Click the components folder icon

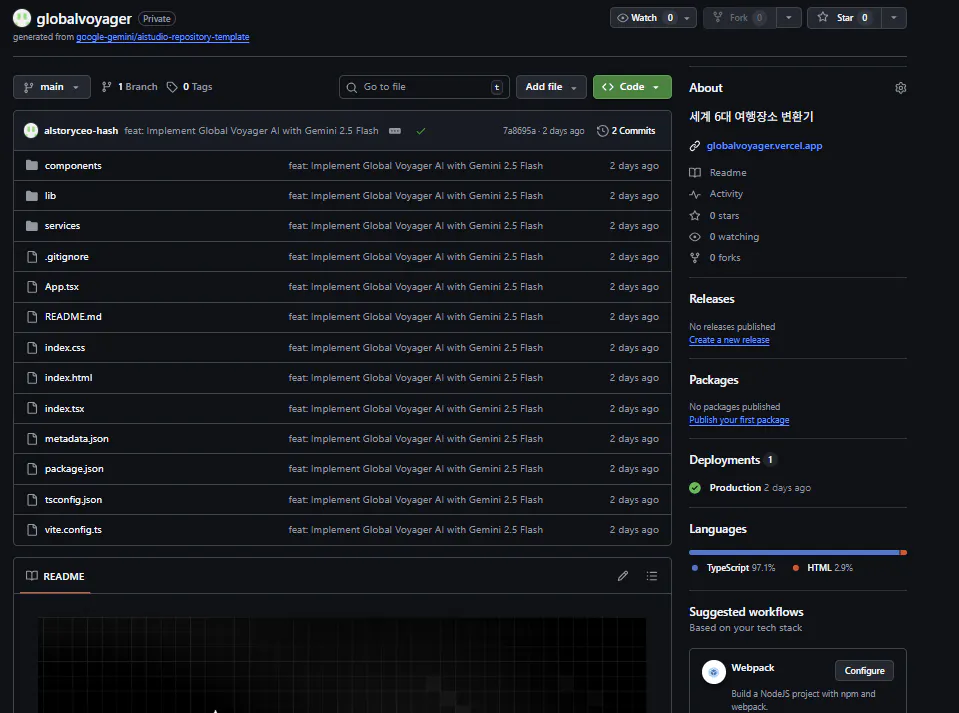[32, 165]
